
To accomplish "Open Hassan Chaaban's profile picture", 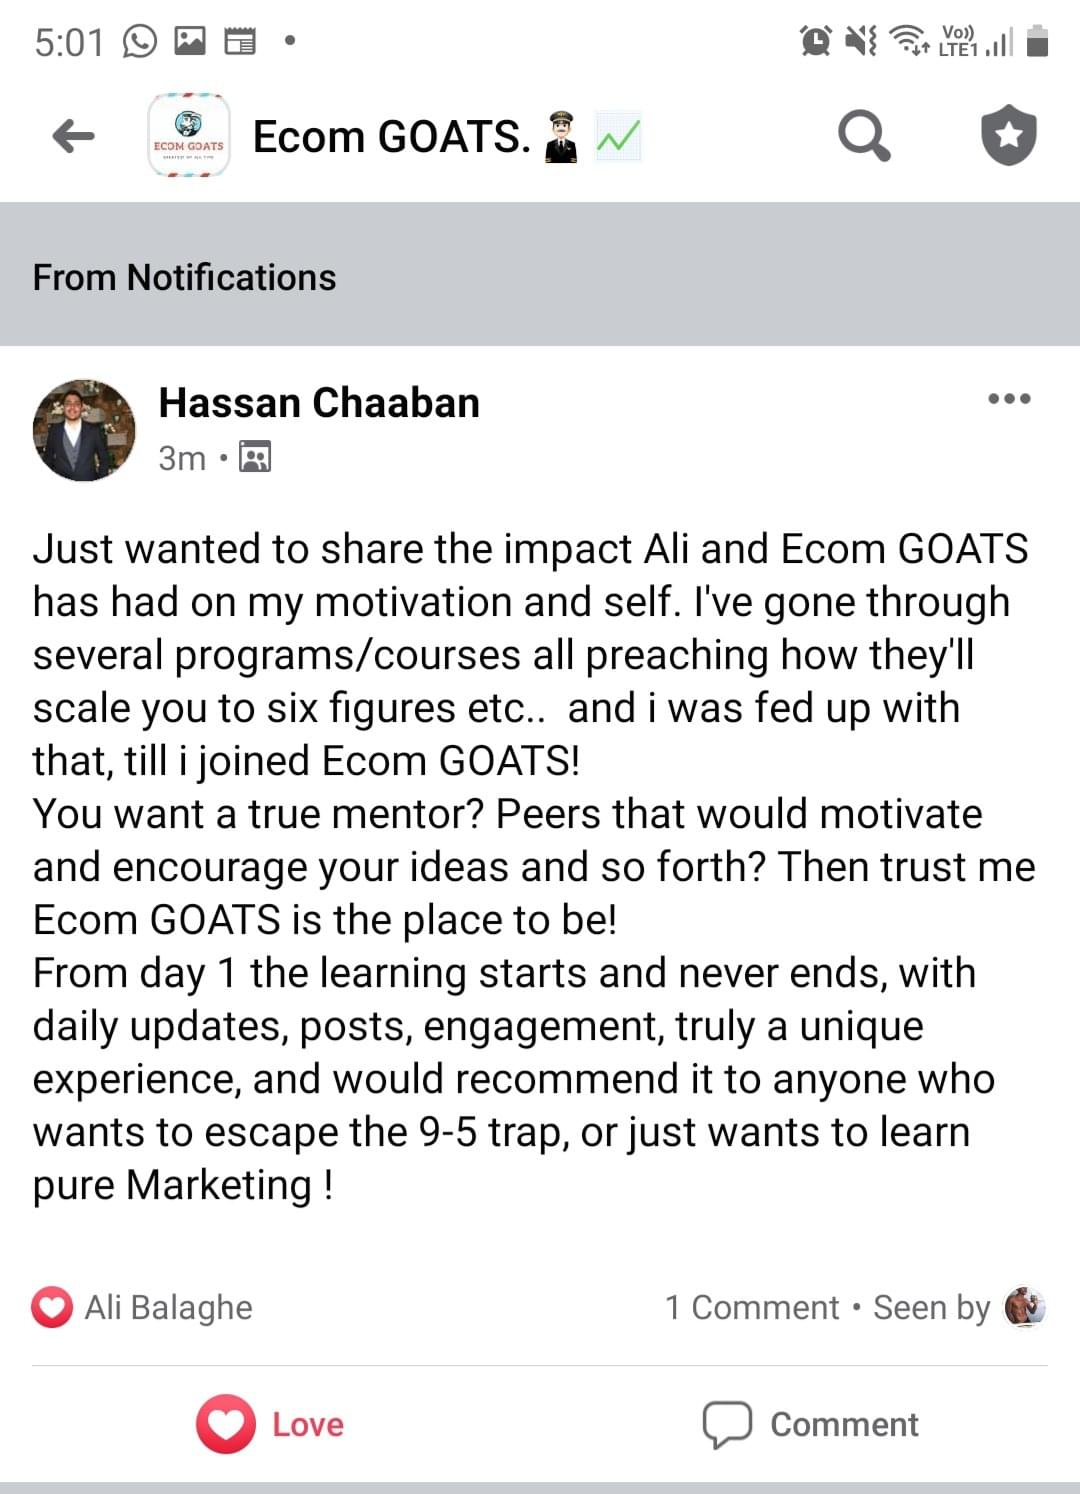I will click(84, 430).
